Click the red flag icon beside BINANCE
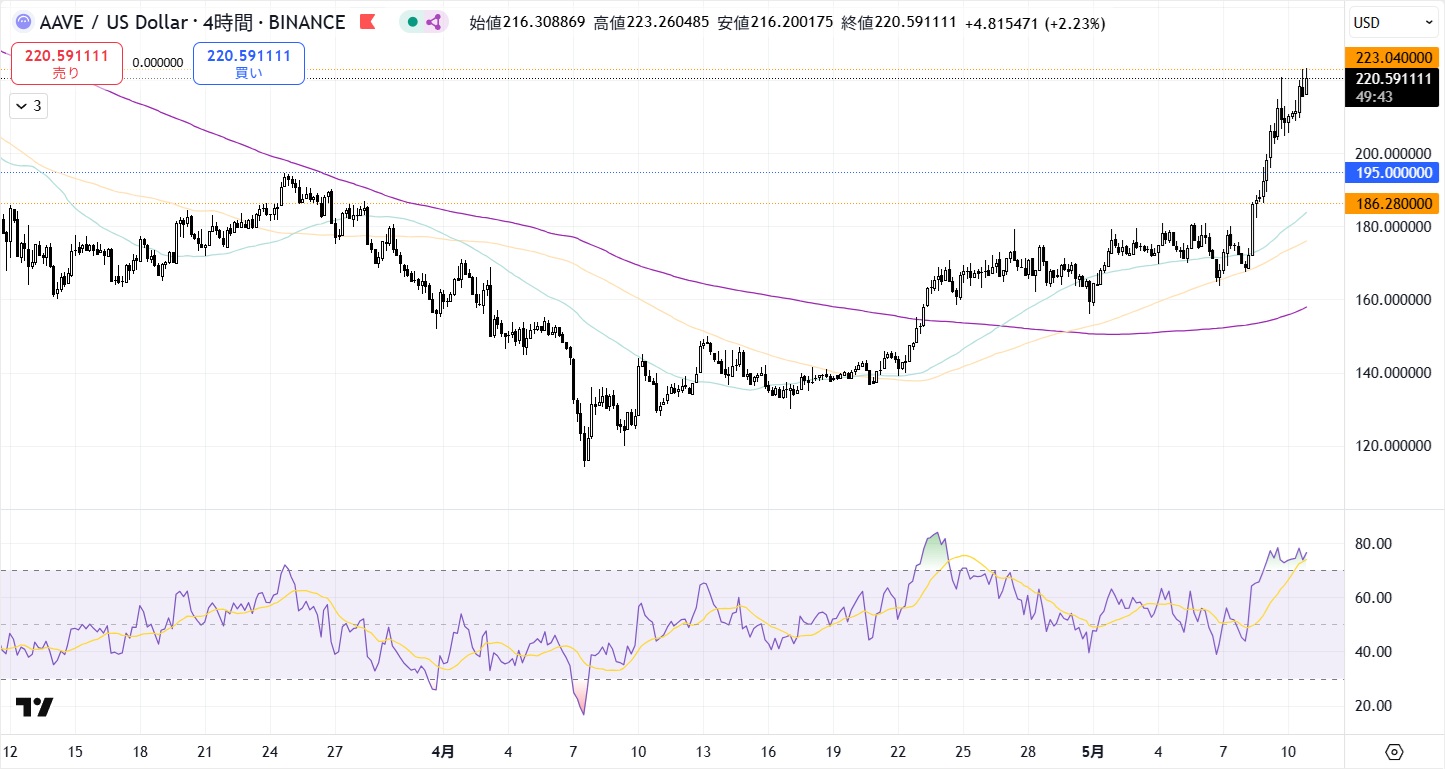This screenshot has width=1445, height=769. tap(368, 22)
